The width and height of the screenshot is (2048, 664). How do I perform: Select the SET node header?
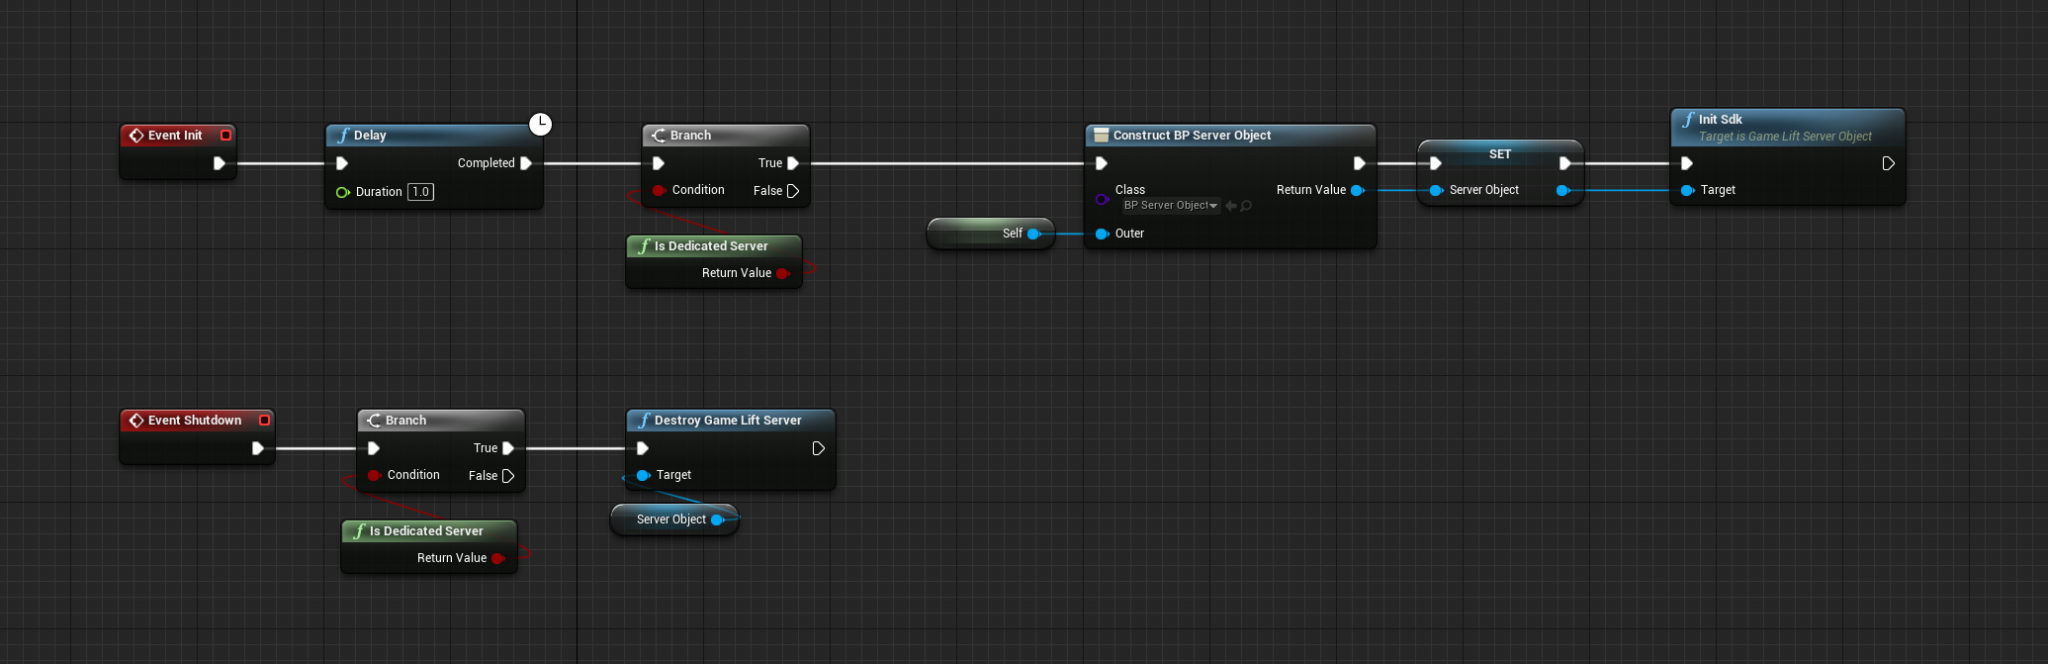point(1499,154)
